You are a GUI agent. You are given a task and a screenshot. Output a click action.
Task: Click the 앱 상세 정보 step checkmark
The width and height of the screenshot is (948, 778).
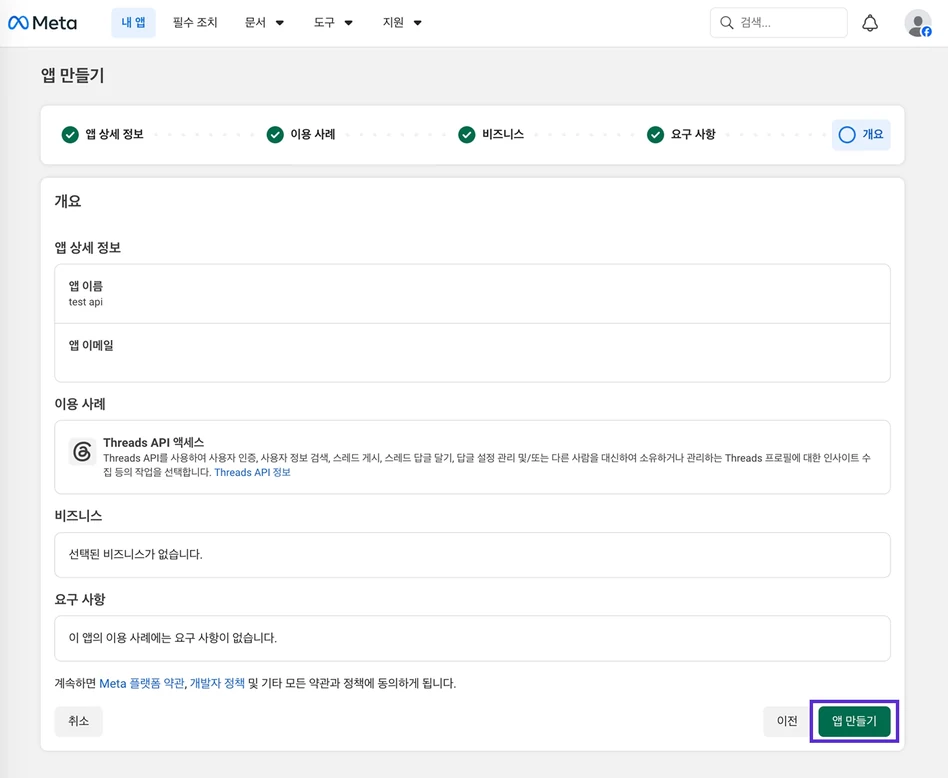pyautogui.click(x=70, y=134)
